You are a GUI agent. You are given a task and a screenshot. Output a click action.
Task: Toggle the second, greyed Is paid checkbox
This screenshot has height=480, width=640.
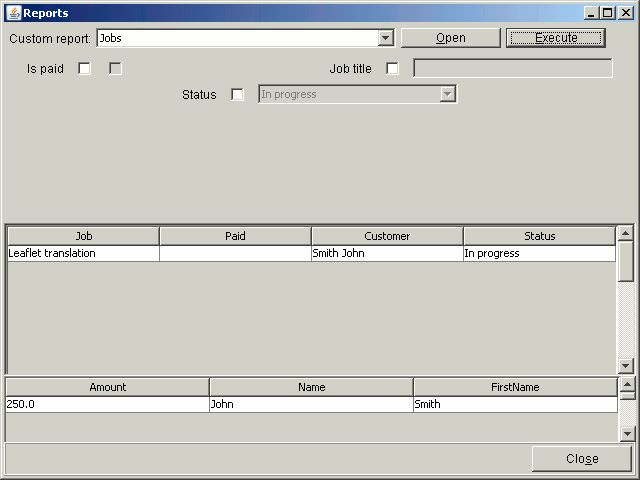point(116,68)
